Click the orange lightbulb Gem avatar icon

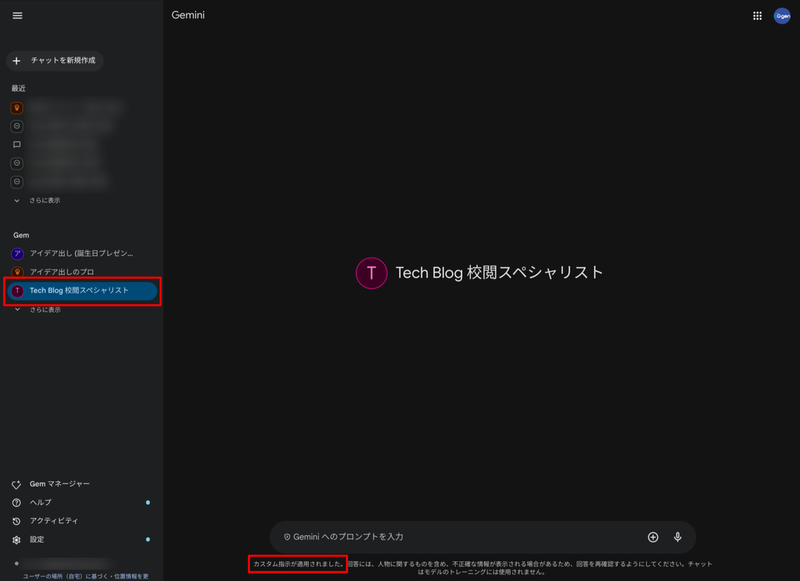click(x=17, y=272)
